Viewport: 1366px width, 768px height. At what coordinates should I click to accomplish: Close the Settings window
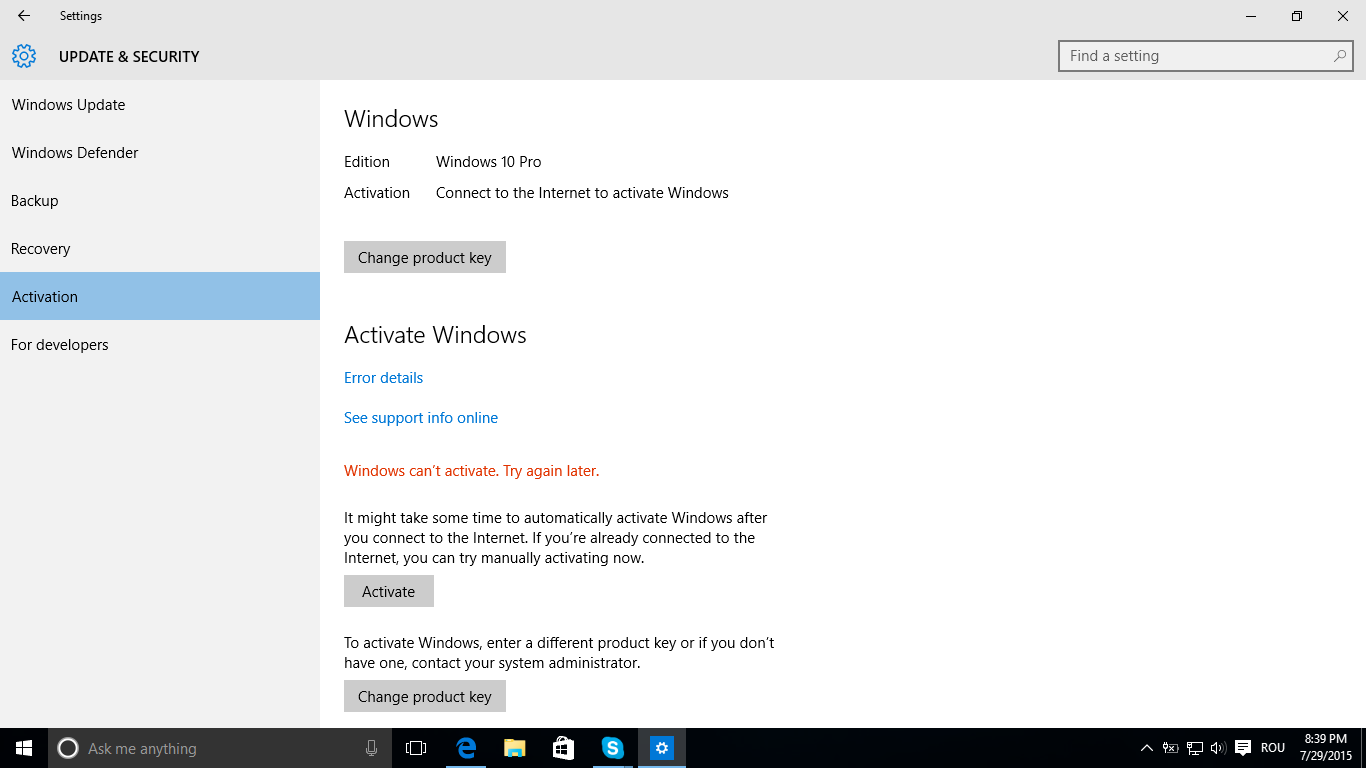(x=1343, y=16)
